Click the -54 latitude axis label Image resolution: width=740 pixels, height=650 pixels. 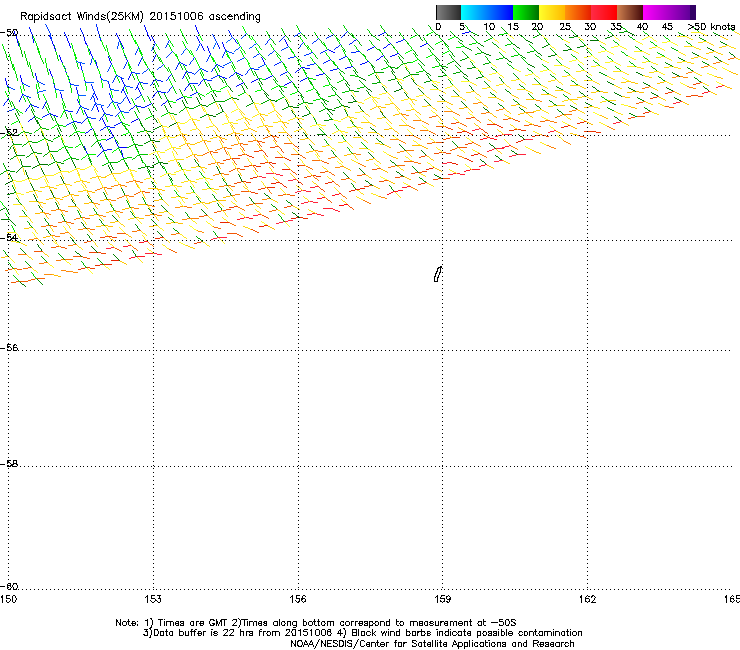click(x=9, y=237)
